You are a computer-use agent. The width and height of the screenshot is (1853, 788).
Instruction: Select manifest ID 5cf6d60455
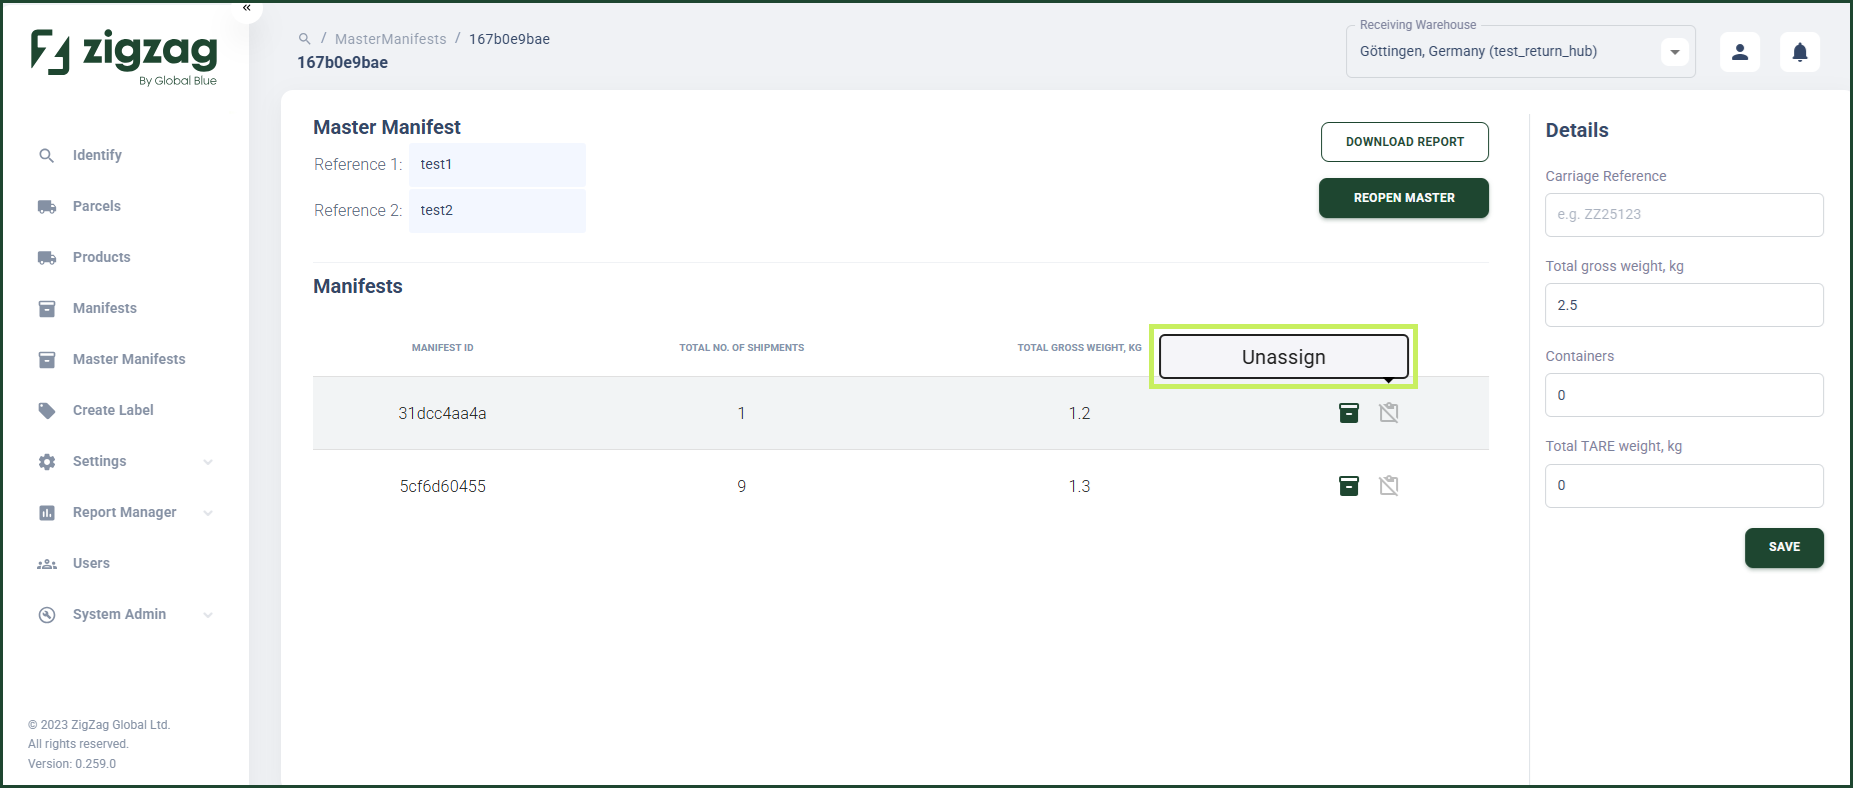click(443, 487)
